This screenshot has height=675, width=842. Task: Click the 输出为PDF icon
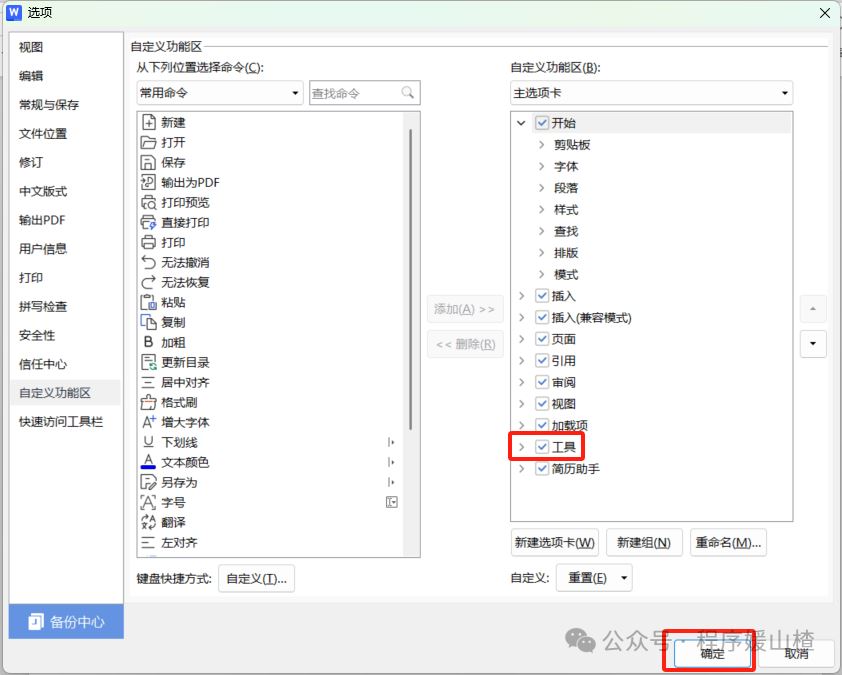148,182
